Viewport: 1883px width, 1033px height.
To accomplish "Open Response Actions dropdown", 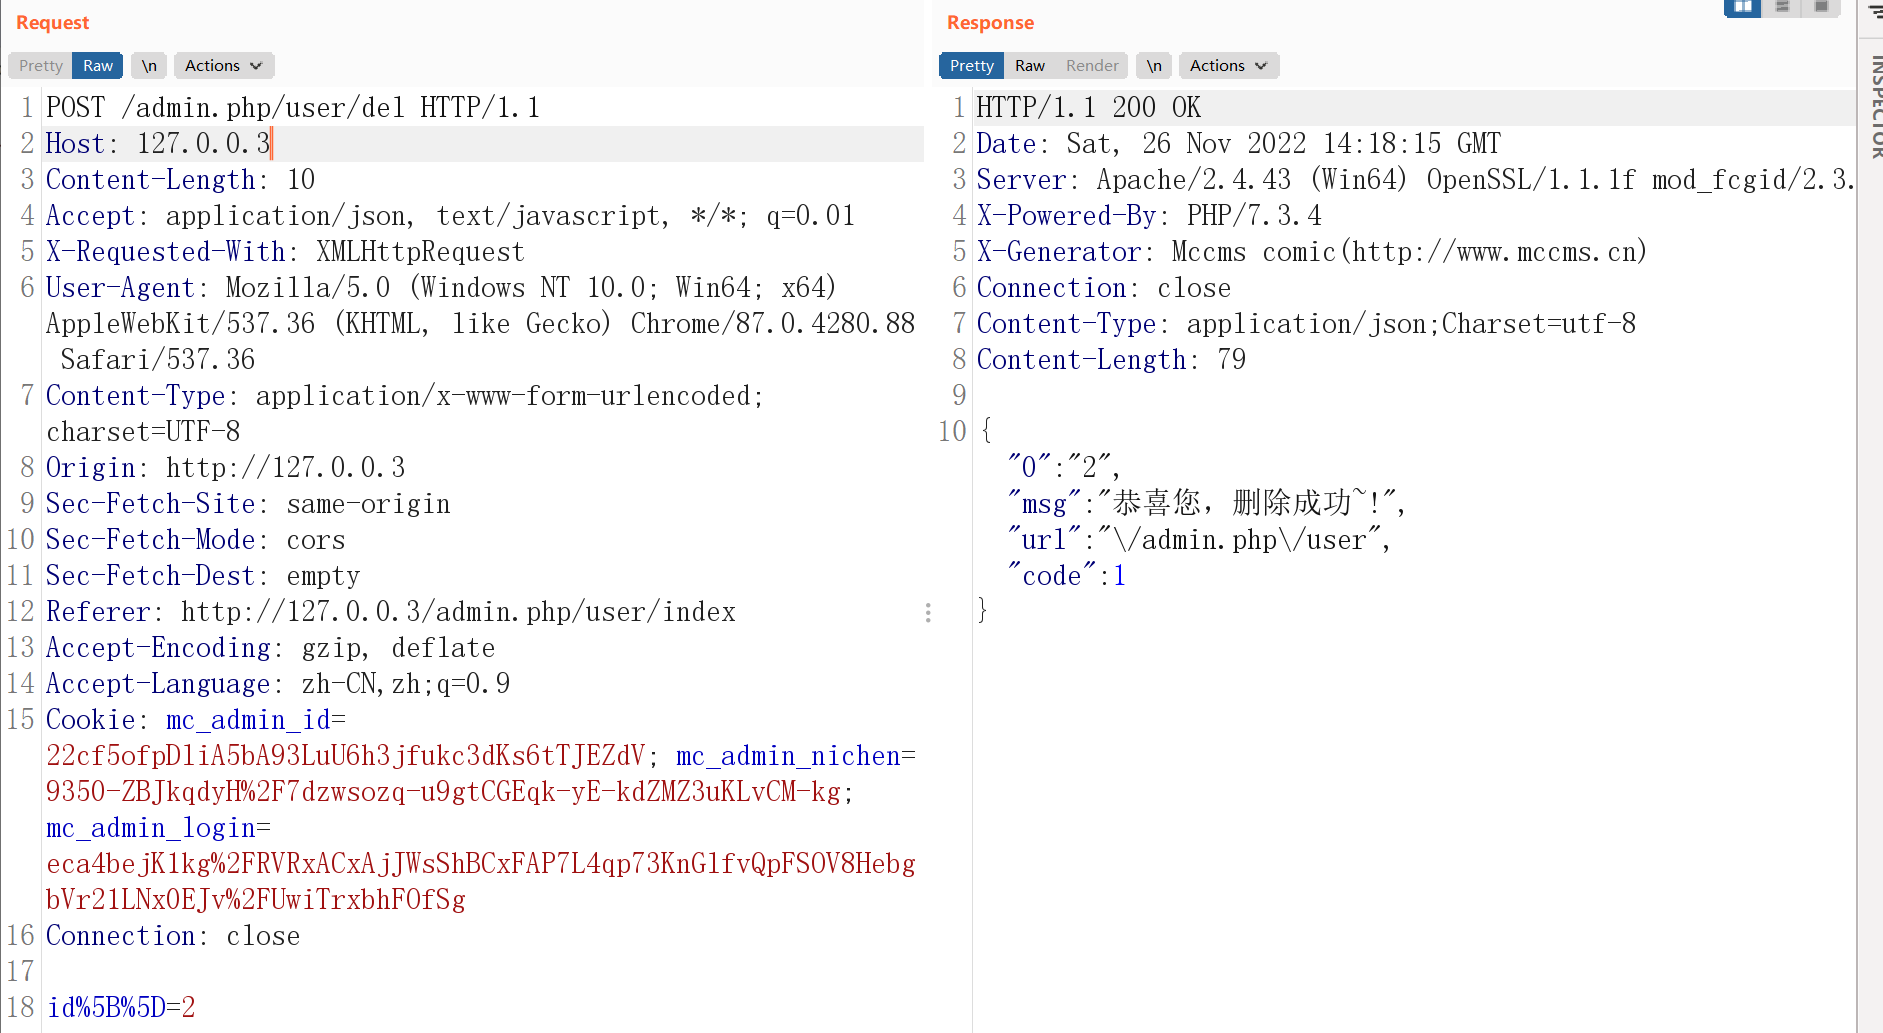I will pos(1229,65).
